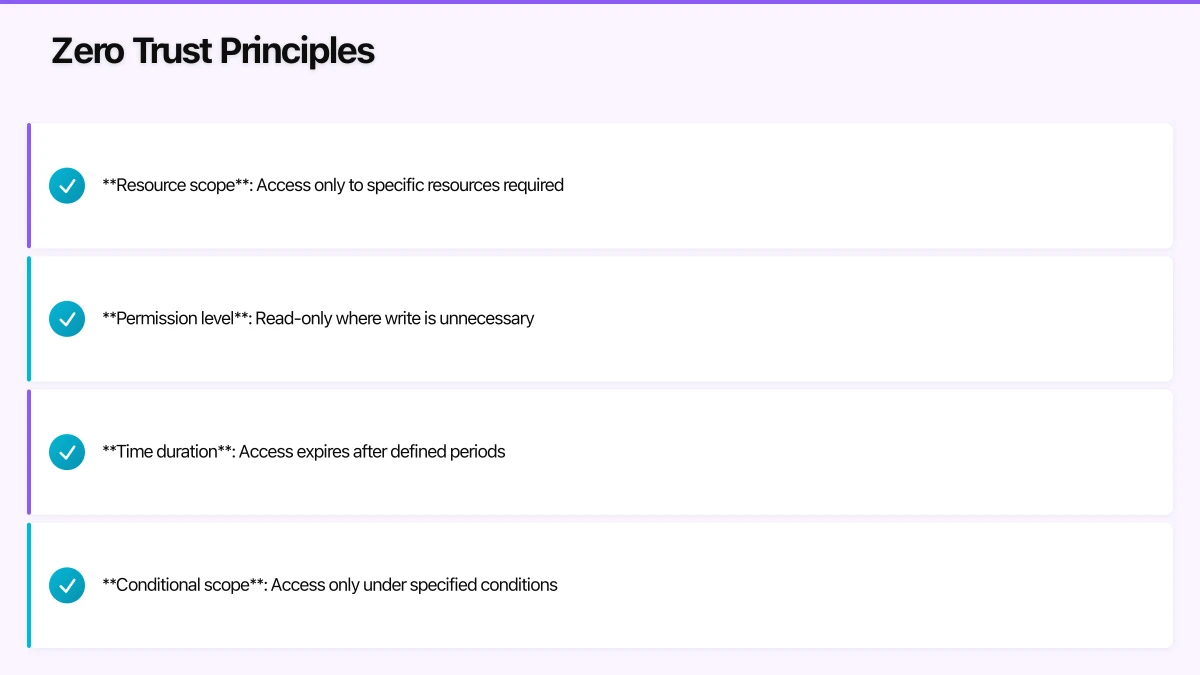Click "Read-only where write is unnecessary" text
The height and width of the screenshot is (675, 1200).
click(395, 319)
